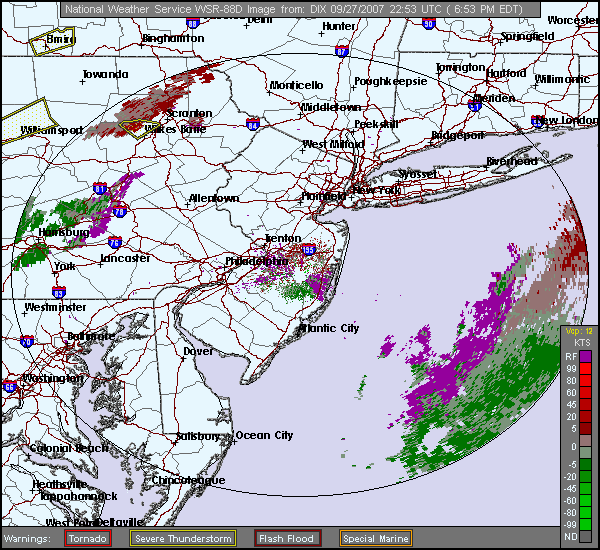Click the Interstate 84 shield marker

pyautogui.click(x=253, y=124)
